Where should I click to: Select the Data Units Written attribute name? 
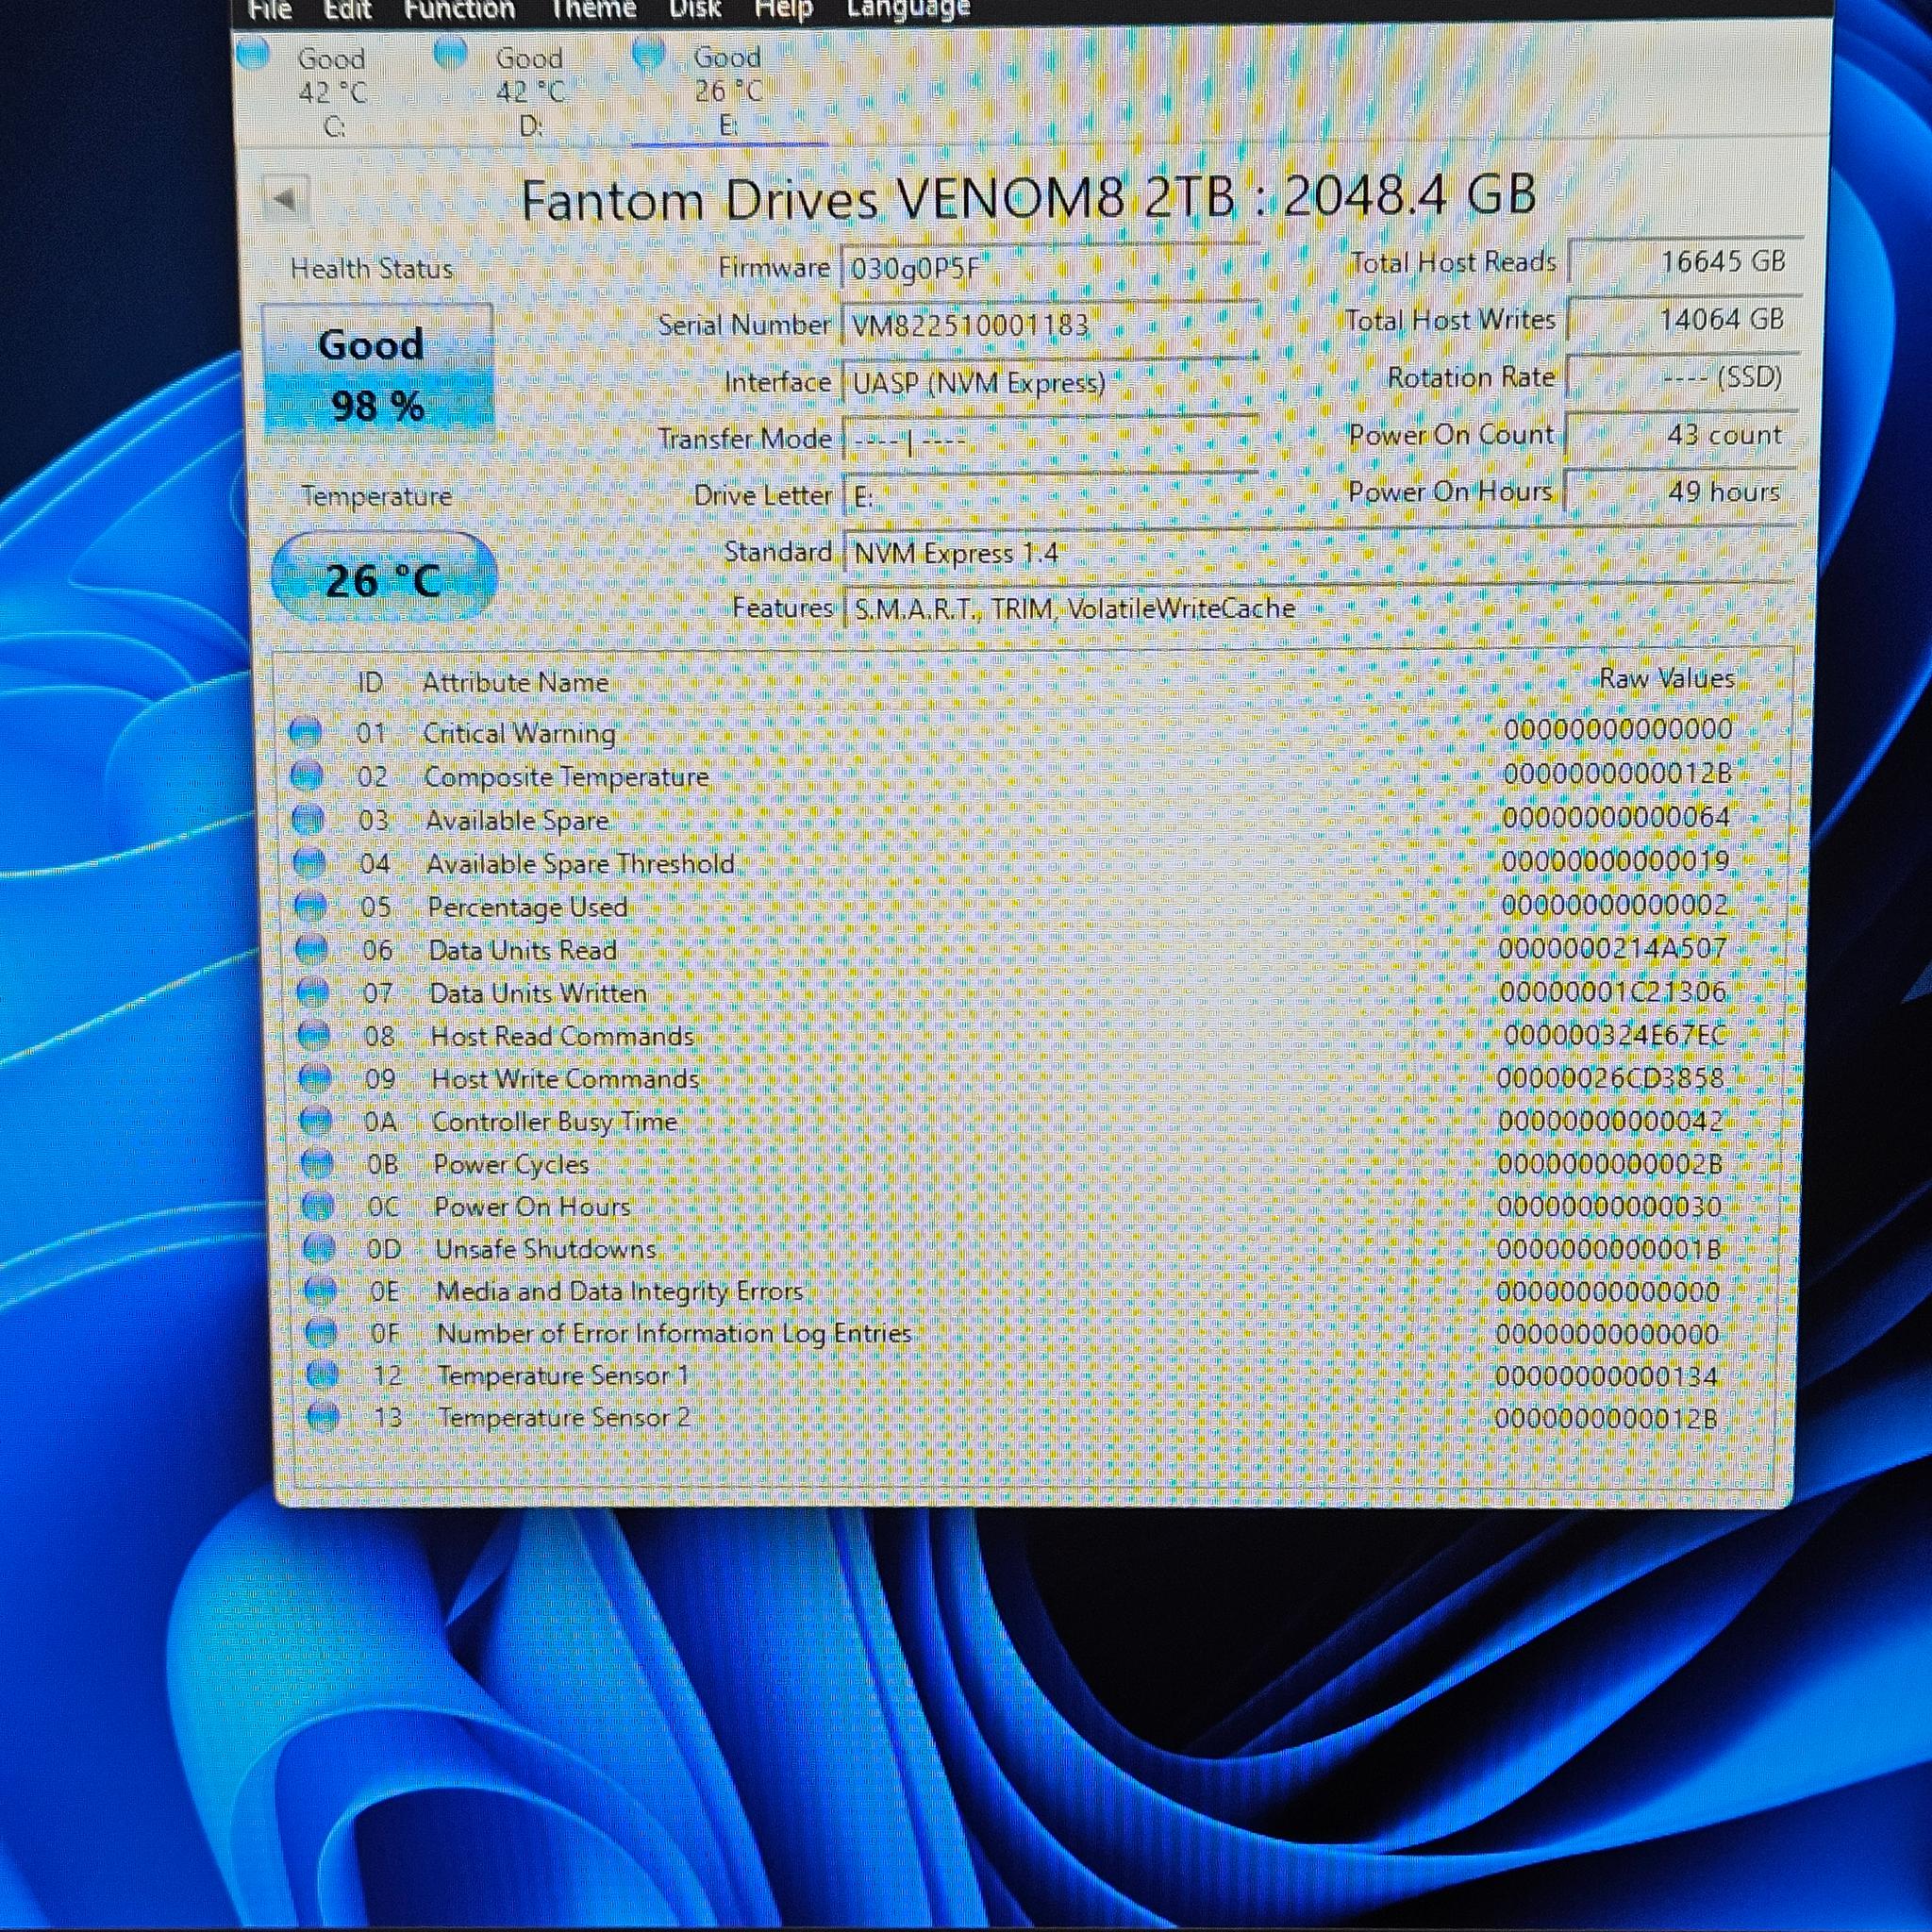(538, 993)
